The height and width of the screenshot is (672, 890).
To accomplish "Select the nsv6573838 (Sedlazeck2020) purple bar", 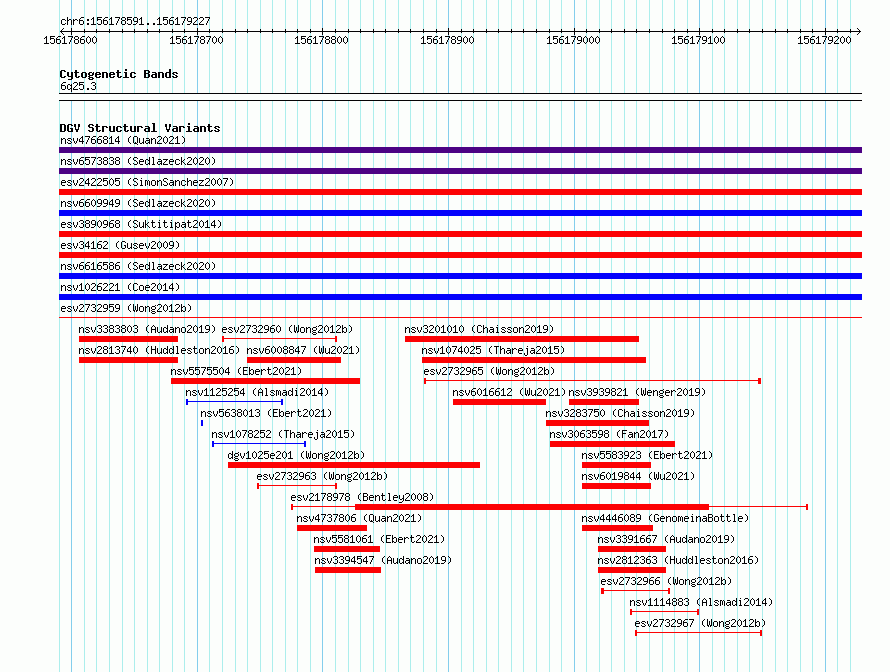I will point(460,171).
